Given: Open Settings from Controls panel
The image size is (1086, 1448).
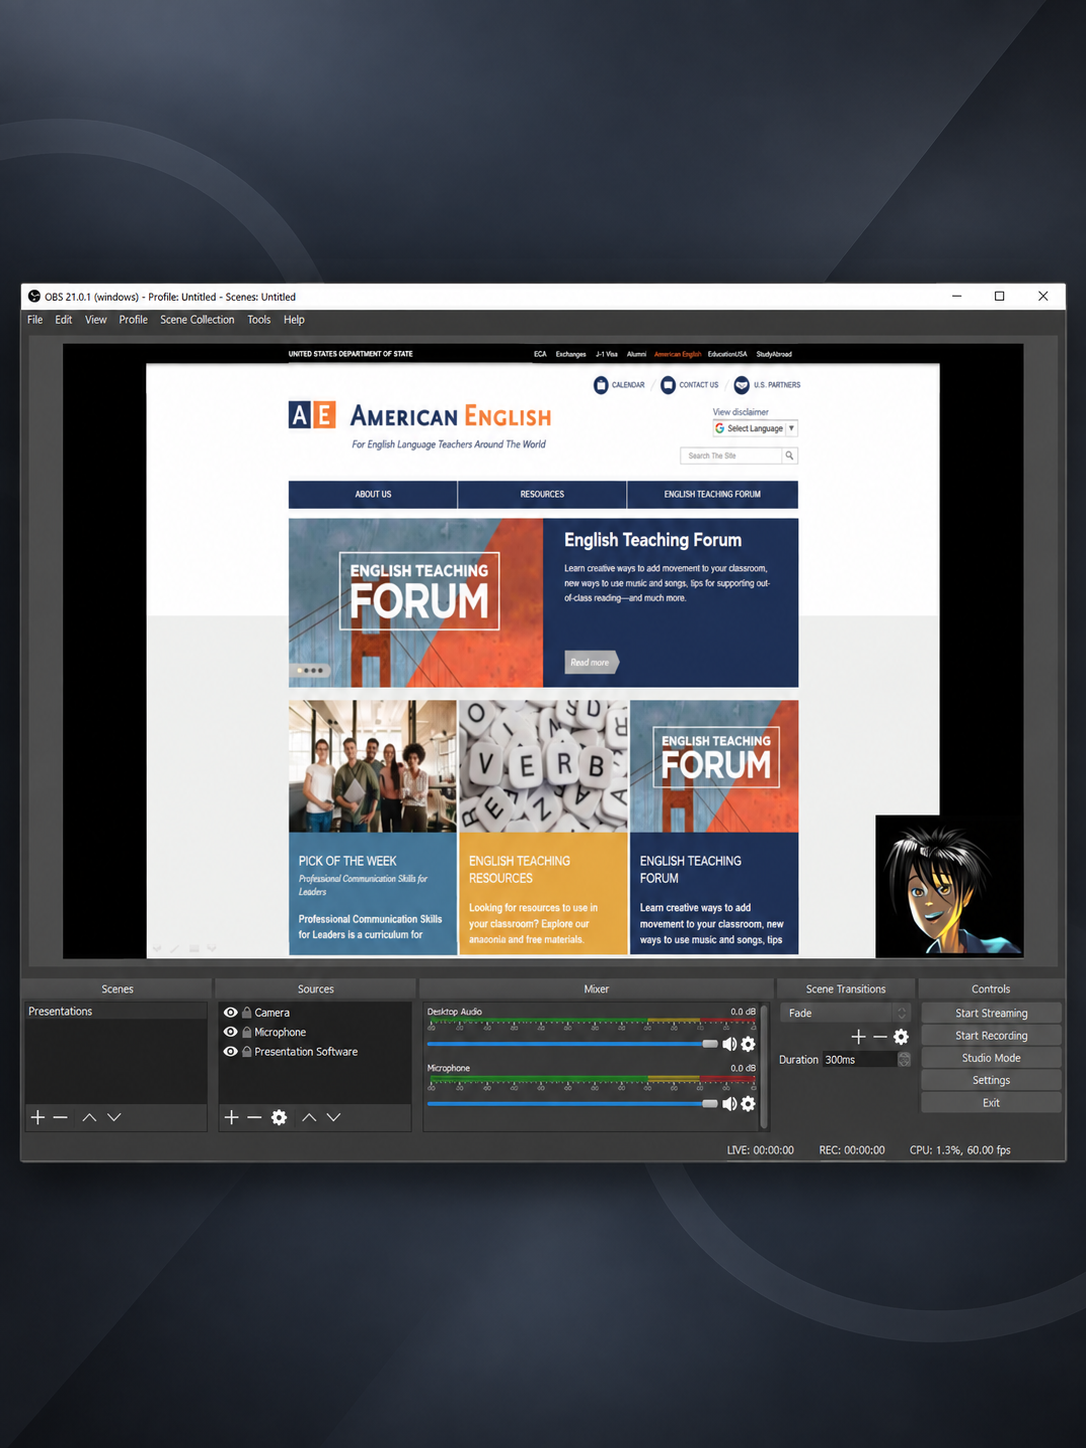Looking at the screenshot, I should (991, 1080).
